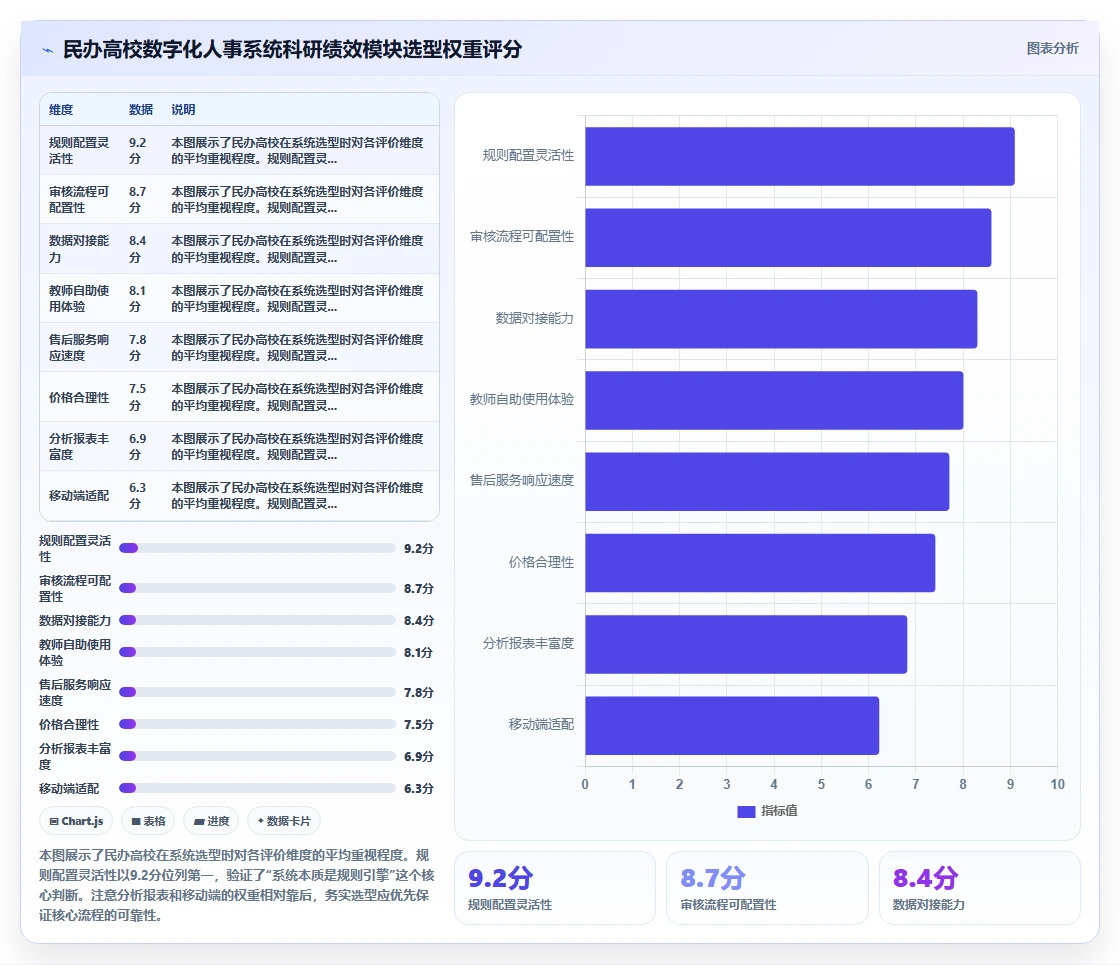Click the 售后服务响应速度 chart bar
1120x965 pixels.
767,481
